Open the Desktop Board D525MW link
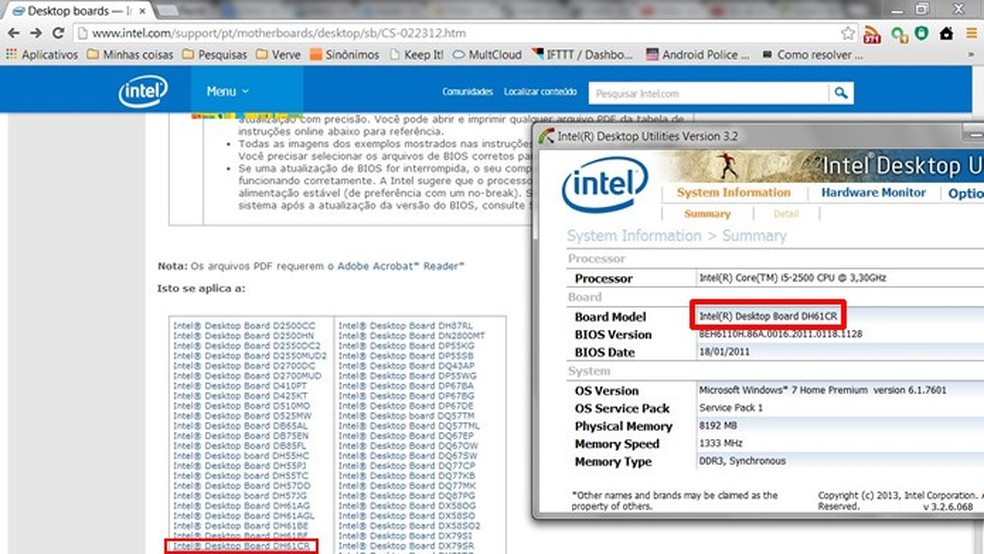 point(242,415)
